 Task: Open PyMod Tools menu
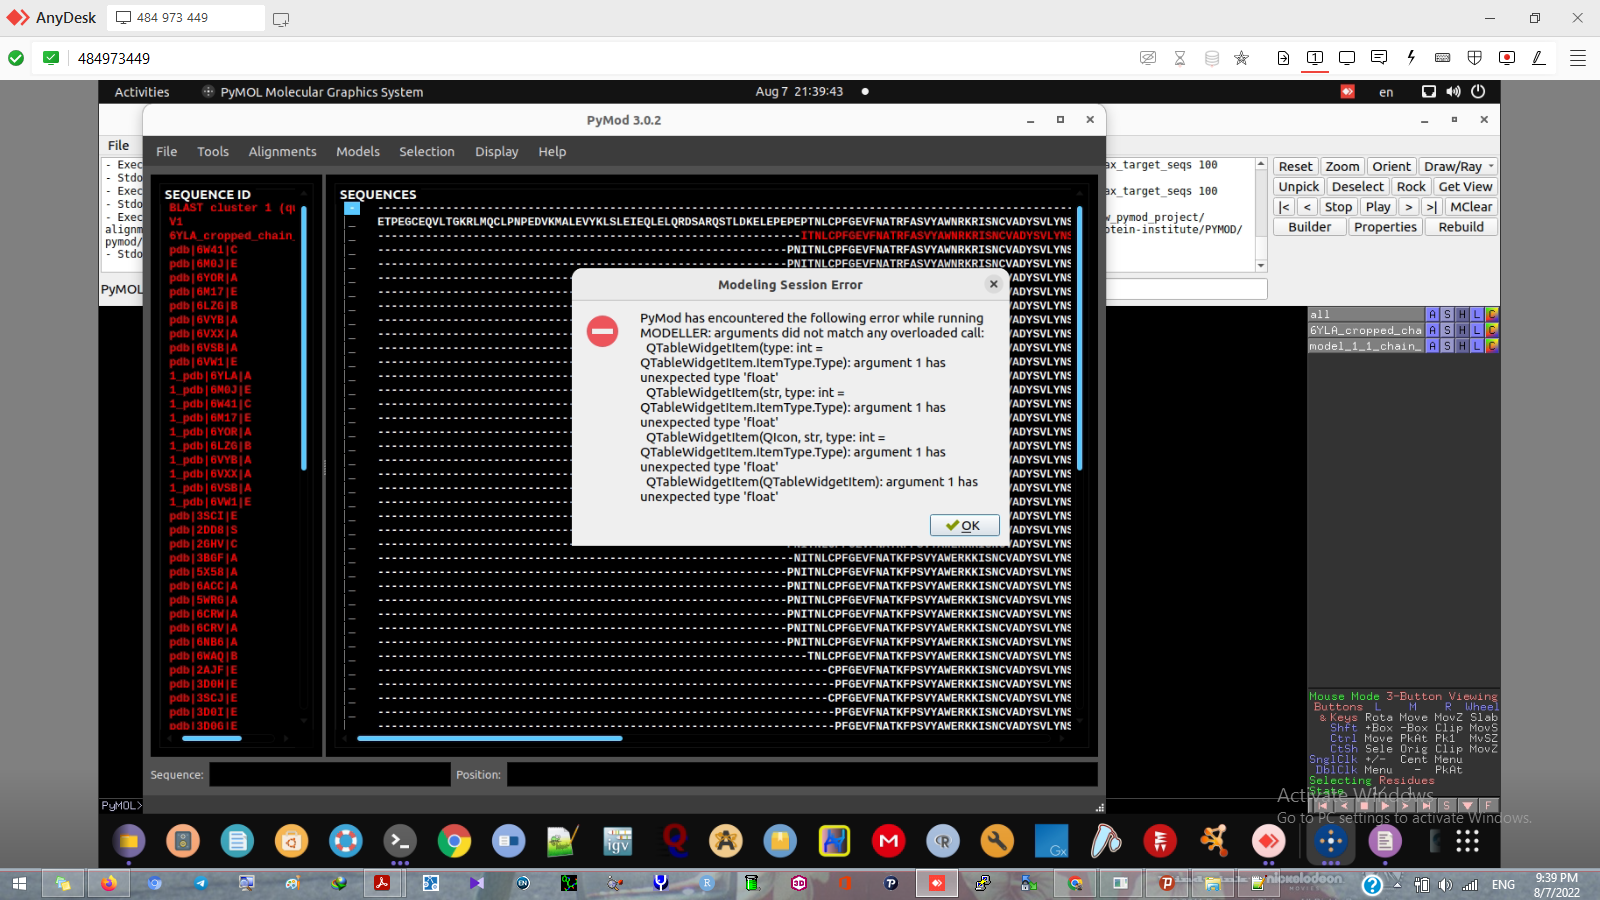pyautogui.click(x=213, y=151)
